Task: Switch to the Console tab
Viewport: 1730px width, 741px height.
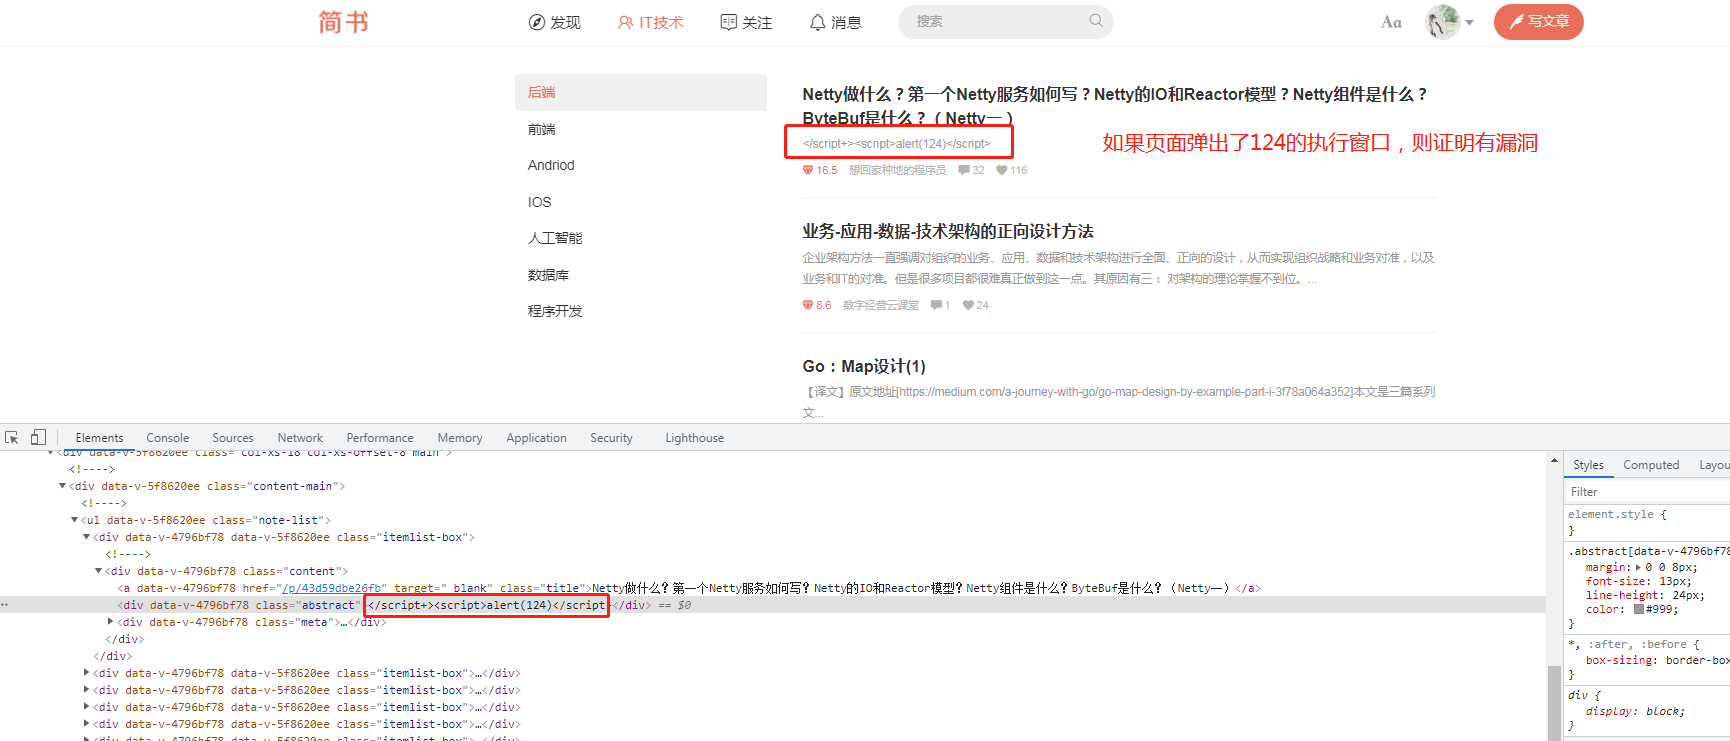Action: (x=167, y=438)
